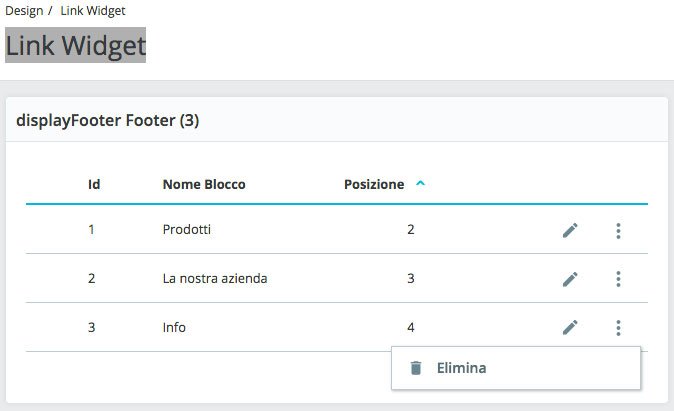The height and width of the screenshot is (411, 674).
Task: Select the La nostra azienda row name
Action: coord(215,279)
